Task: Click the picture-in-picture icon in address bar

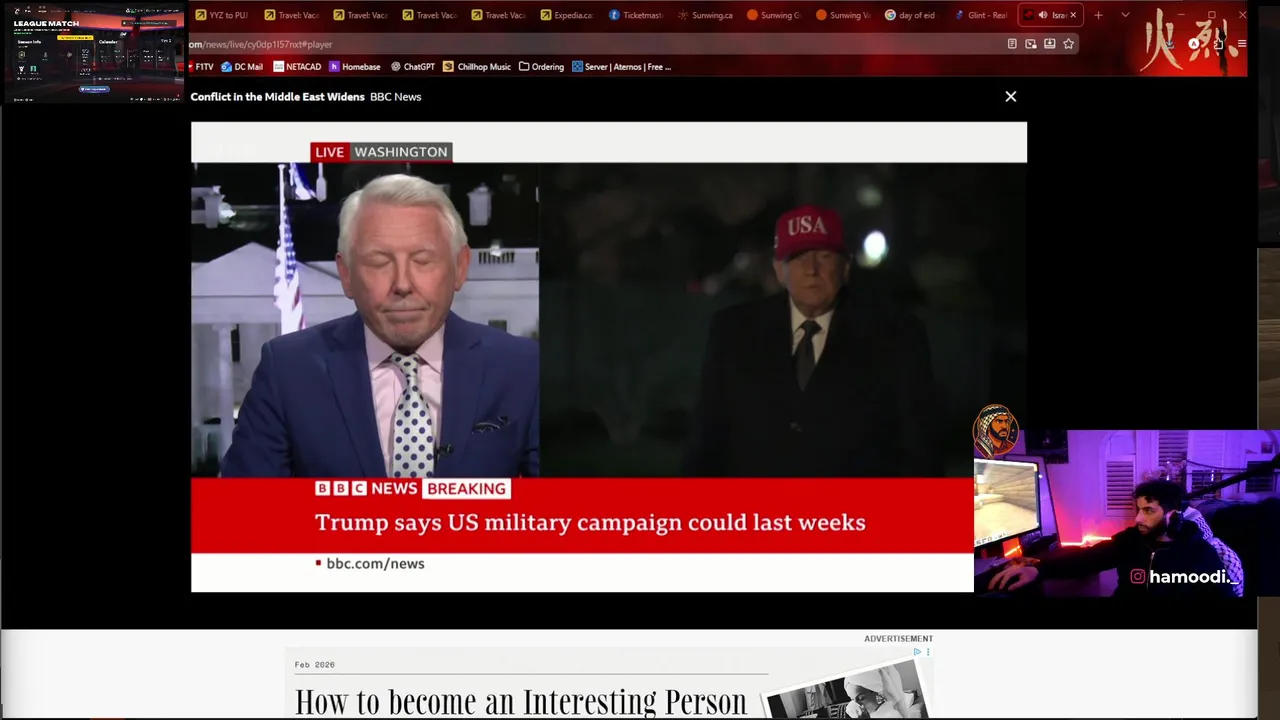Action: pos(1031,44)
